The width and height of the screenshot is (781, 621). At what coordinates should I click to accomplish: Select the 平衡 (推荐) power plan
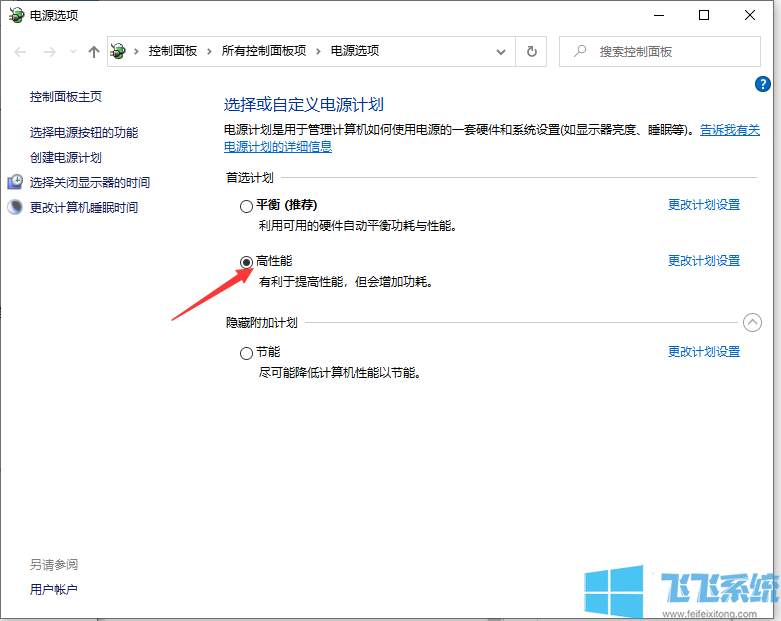pos(246,206)
